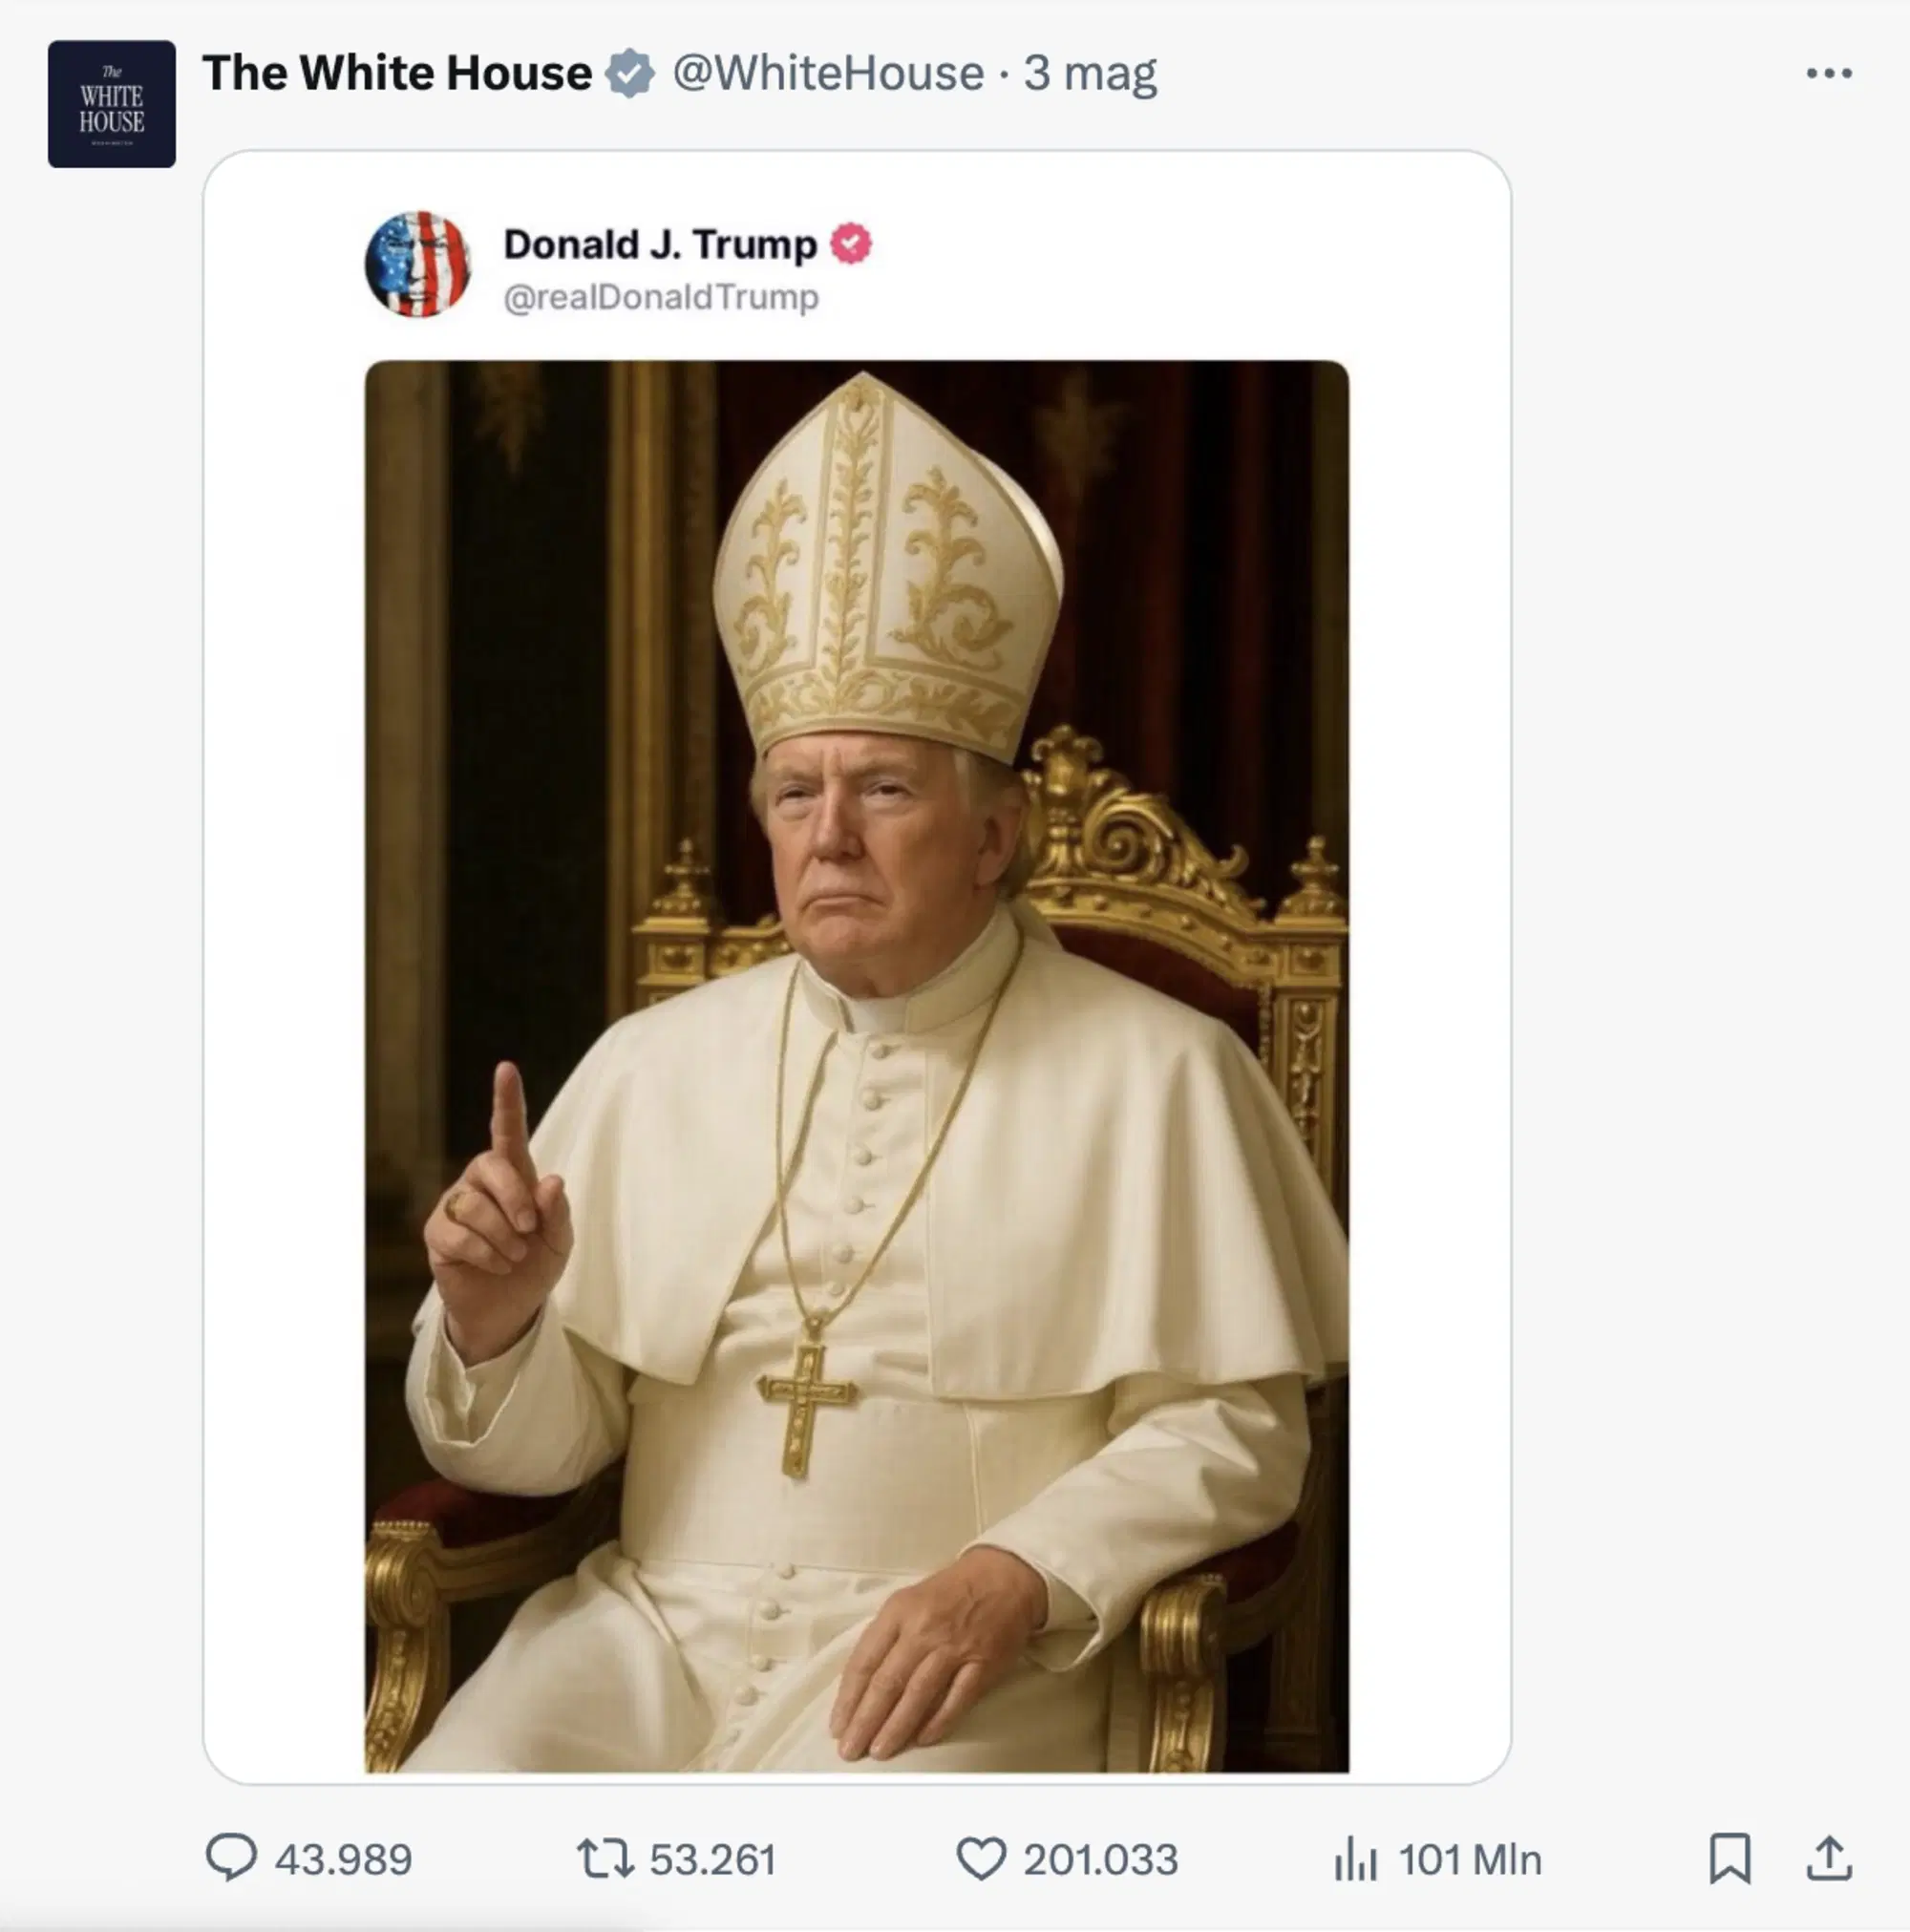Image resolution: width=1910 pixels, height=1932 pixels.
Task: Click 'The White House' display name
Action: [396, 72]
